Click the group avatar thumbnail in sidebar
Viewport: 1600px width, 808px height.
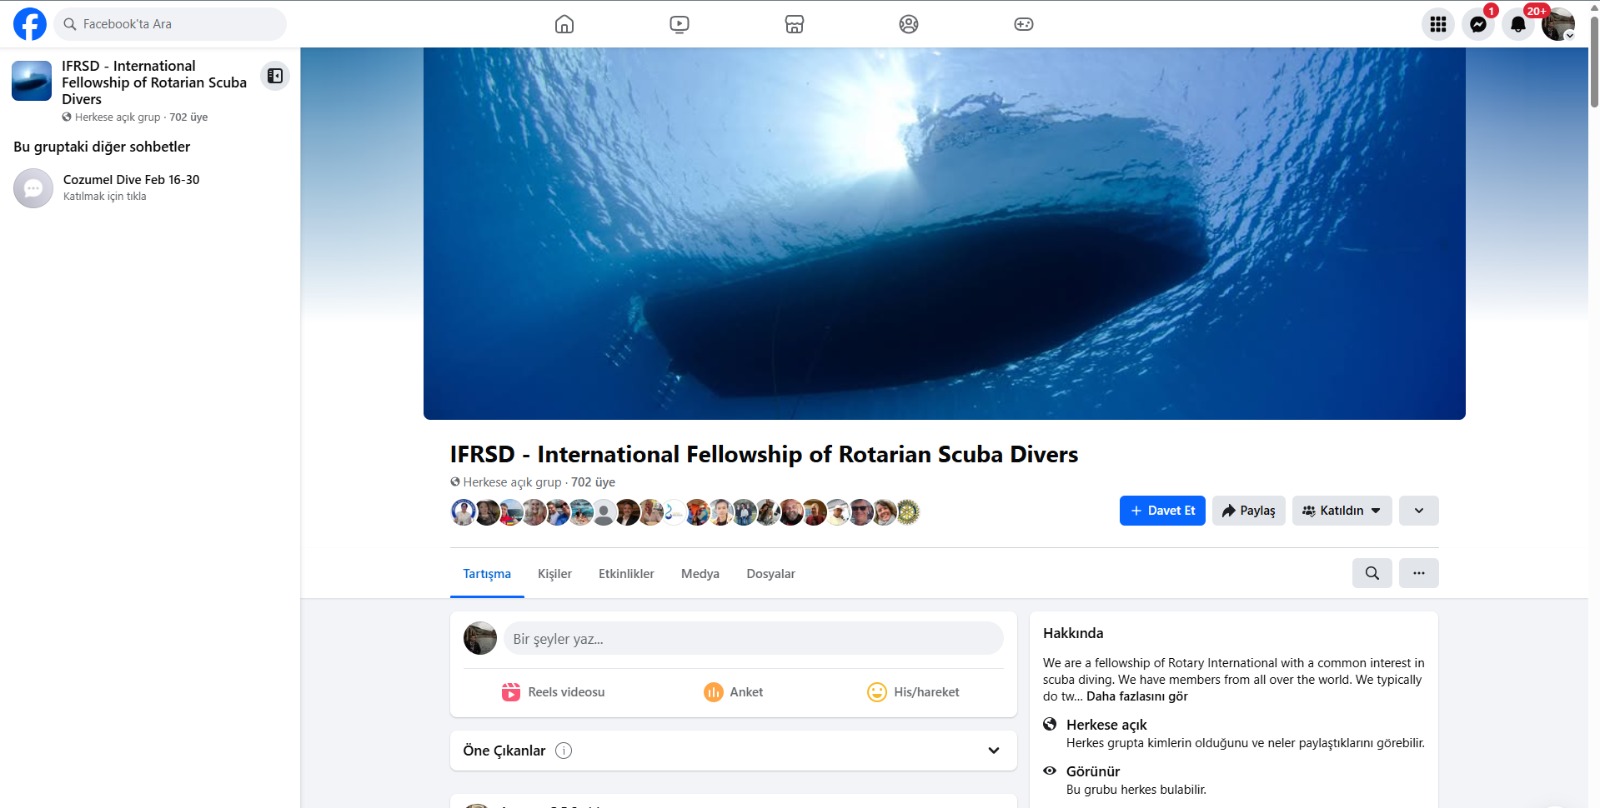(32, 81)
